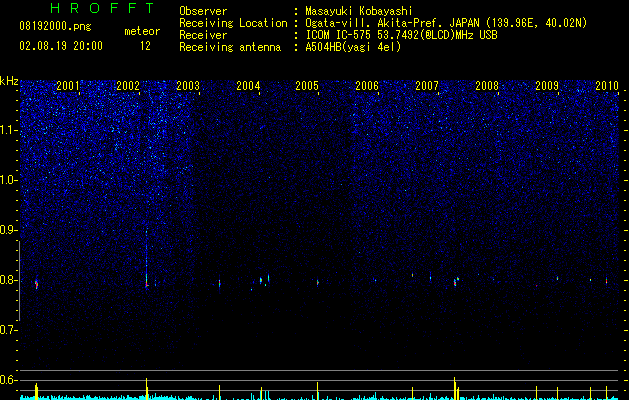Click the "meteor" count label

coord(142,31)
